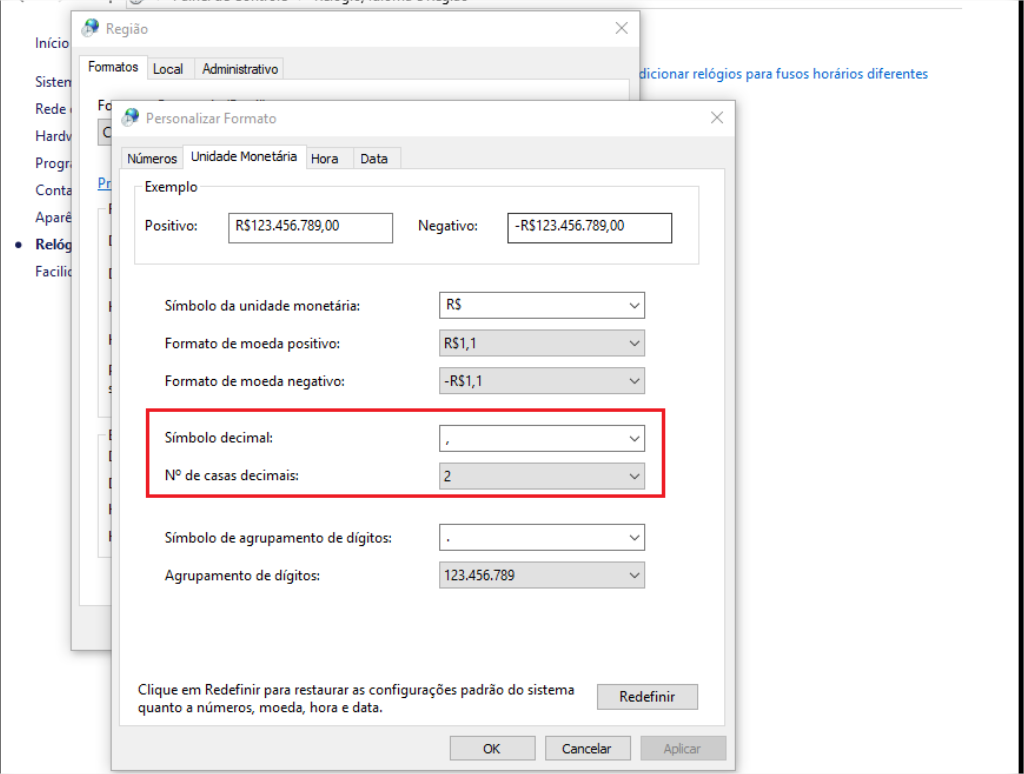Close the Região window
The width and height of the screenshot is (1024, 774).
[621, 28]
